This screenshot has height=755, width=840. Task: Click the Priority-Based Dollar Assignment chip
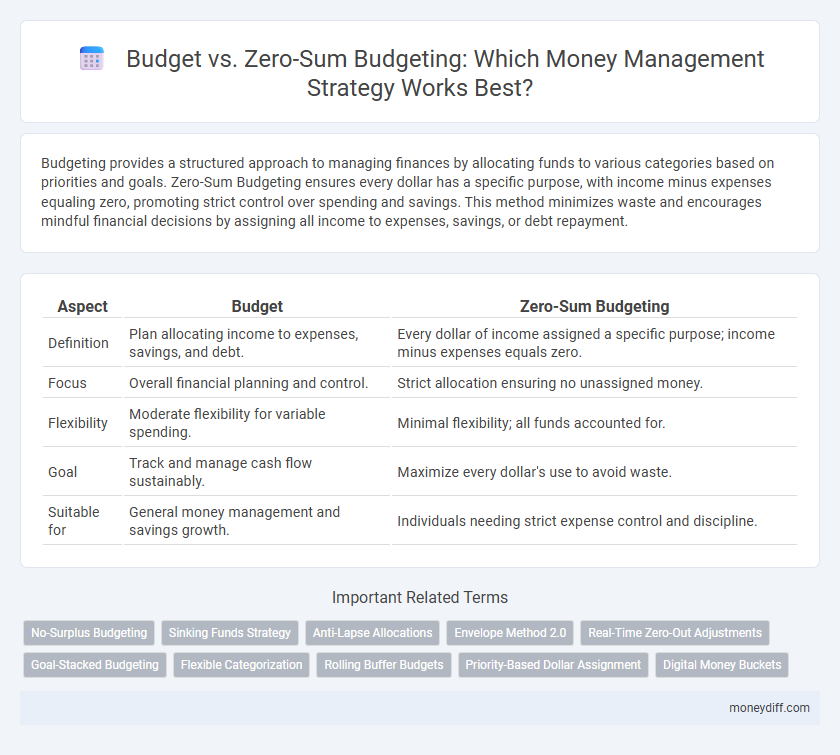[553, 664]
